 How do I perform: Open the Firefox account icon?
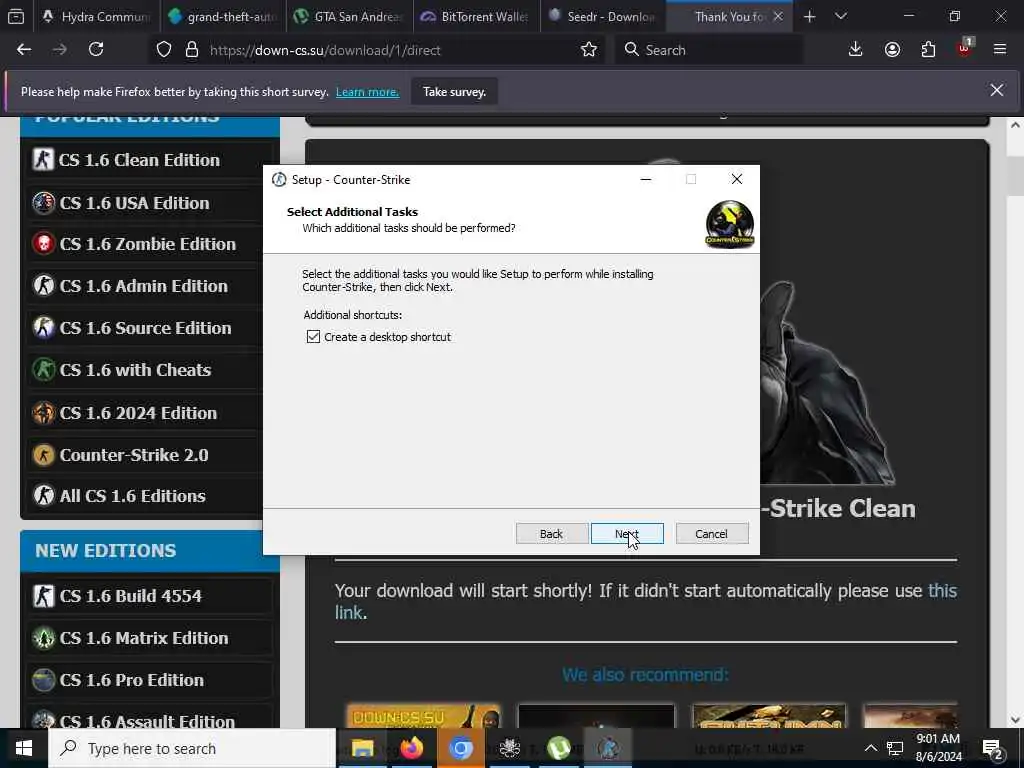click(x=892, y=50)
